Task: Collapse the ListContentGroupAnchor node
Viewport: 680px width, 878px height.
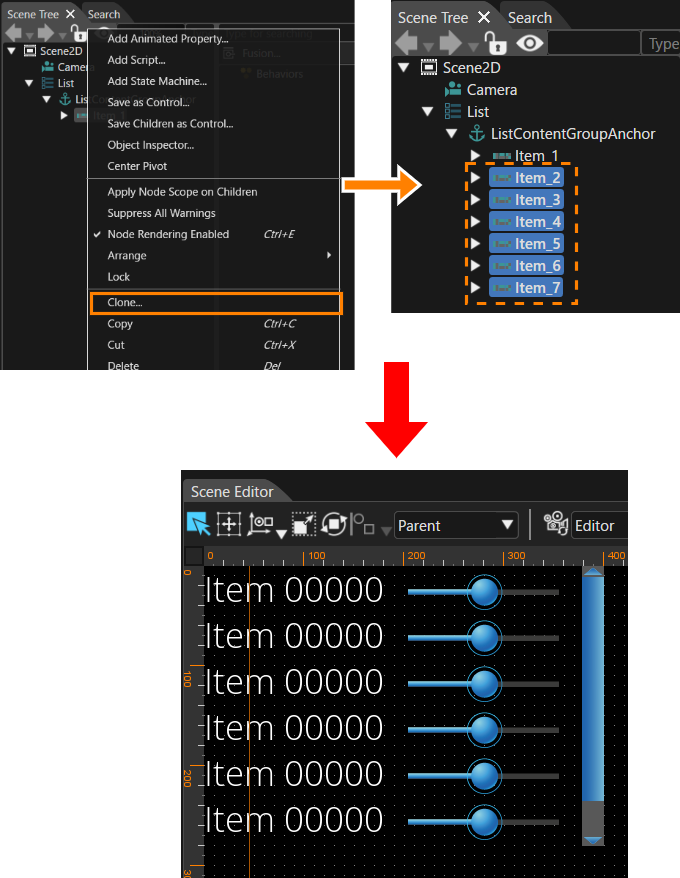Action: (452, 134)
